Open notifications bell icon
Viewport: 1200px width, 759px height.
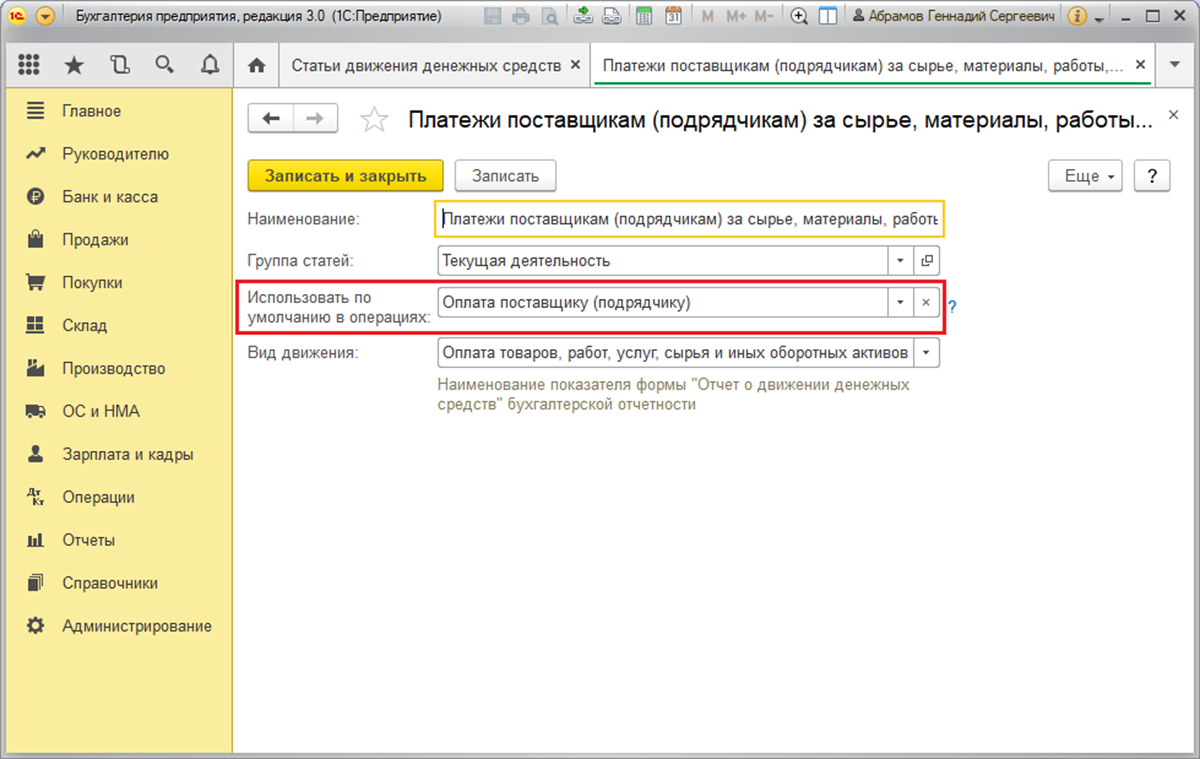(210, 66)
